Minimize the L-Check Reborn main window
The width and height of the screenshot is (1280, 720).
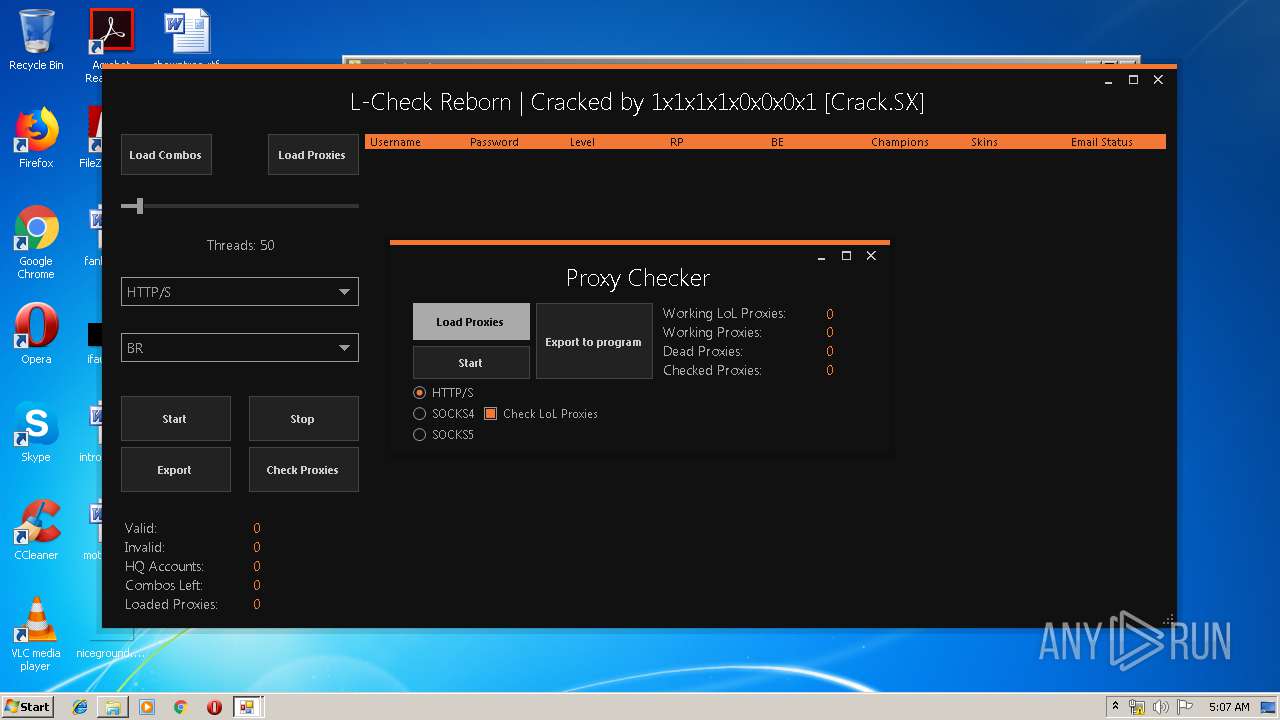(1108, 80)
